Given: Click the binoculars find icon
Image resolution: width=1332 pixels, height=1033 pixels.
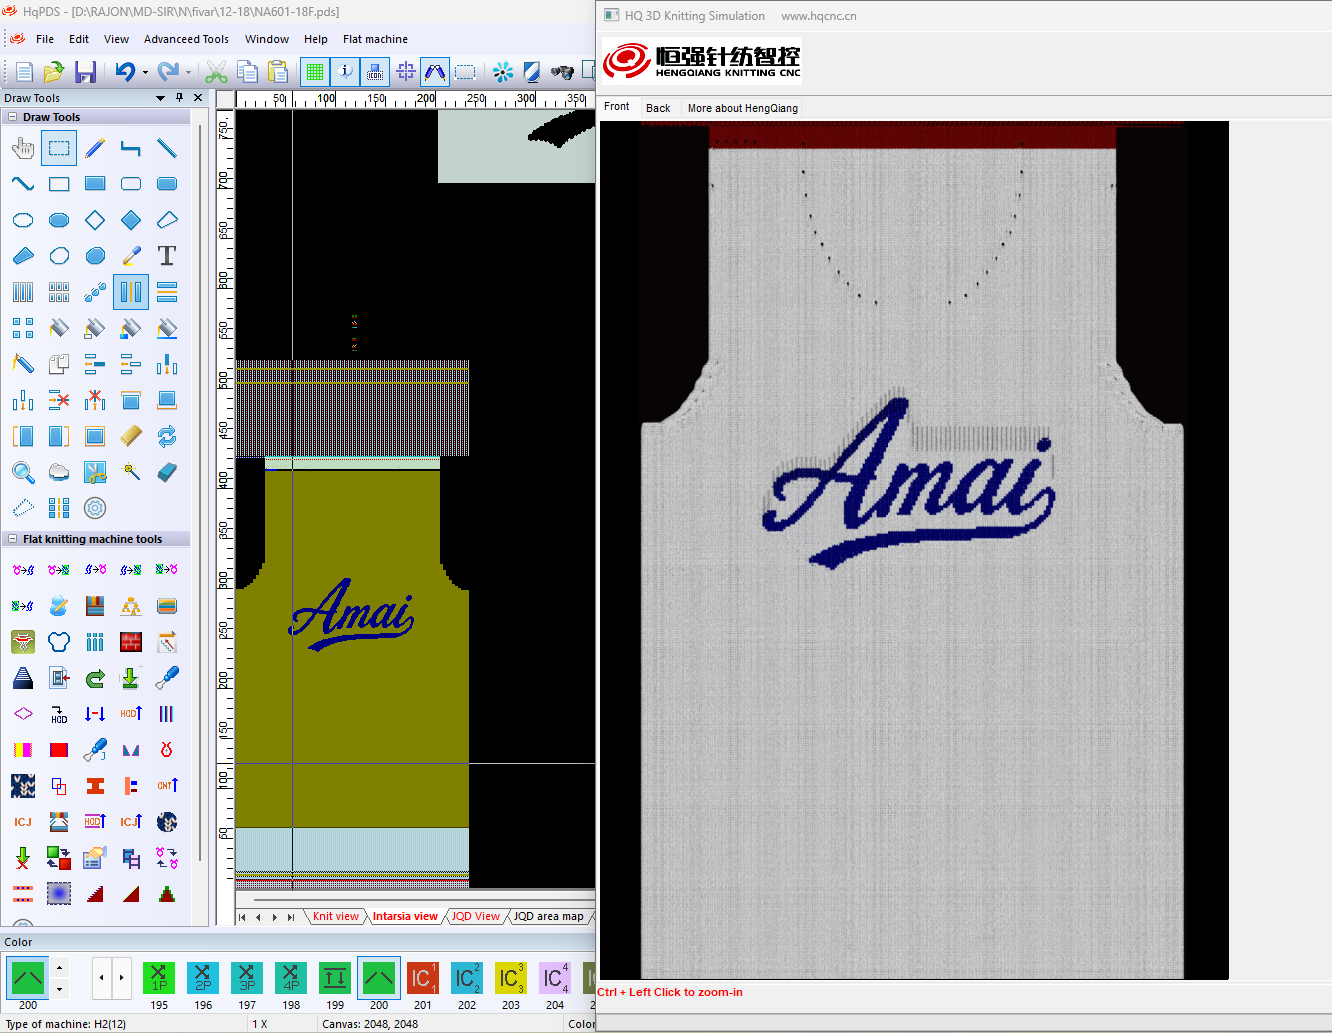Looking at the screenshot, I should pos(562,72).
